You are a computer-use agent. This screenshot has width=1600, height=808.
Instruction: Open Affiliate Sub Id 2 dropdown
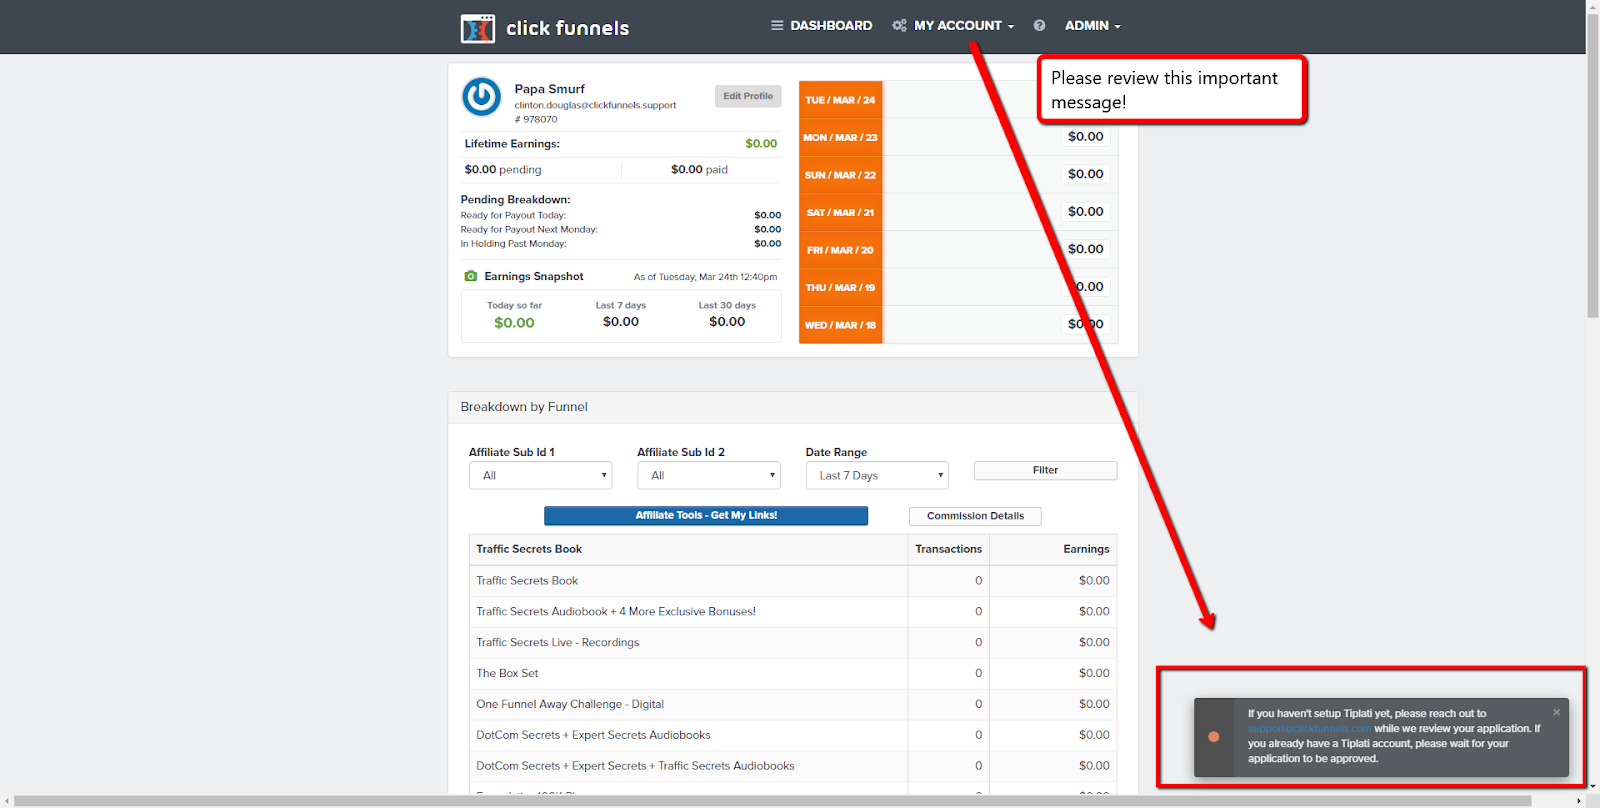[x=709, y=475]
